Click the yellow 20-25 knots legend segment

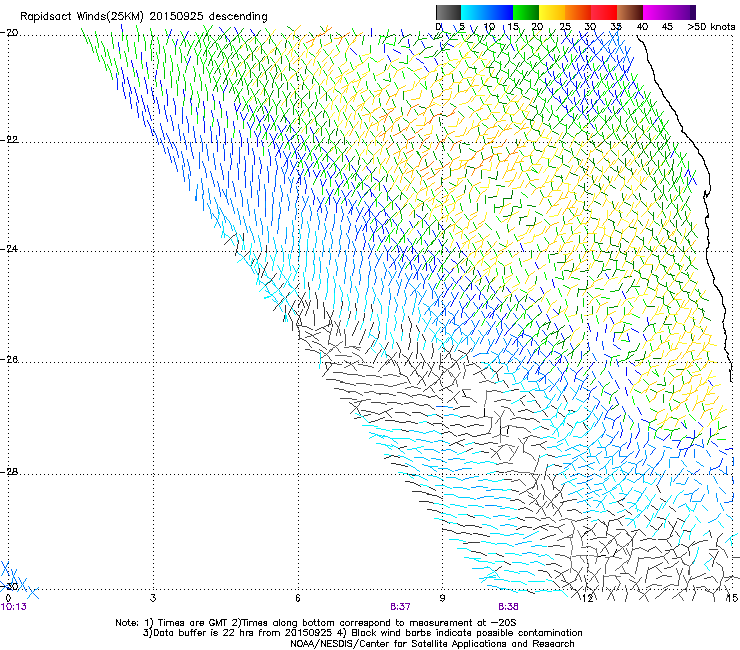[x=552, y=12]
